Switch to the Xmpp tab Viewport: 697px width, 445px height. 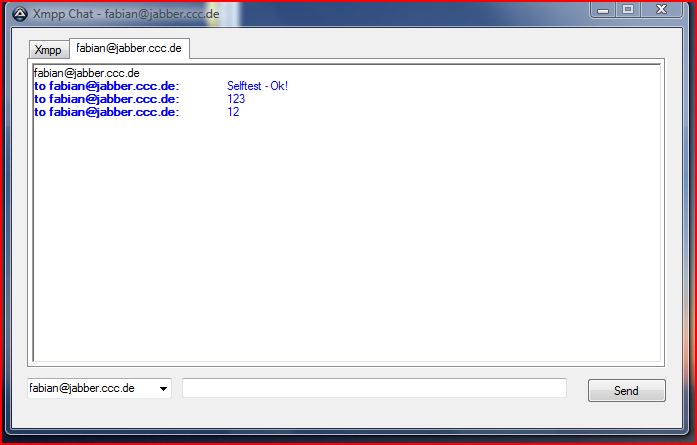[48, 50]
